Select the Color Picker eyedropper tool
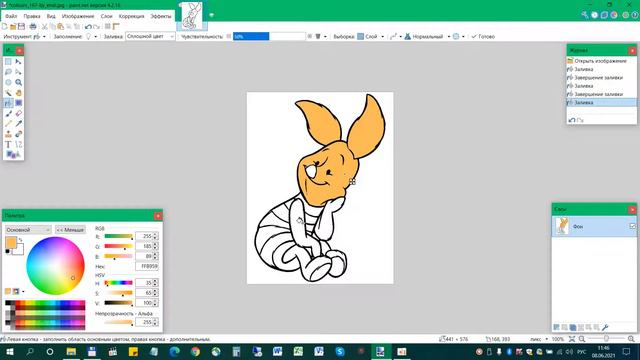This screenshot has width=640, height=360. [x=18, y=124]
